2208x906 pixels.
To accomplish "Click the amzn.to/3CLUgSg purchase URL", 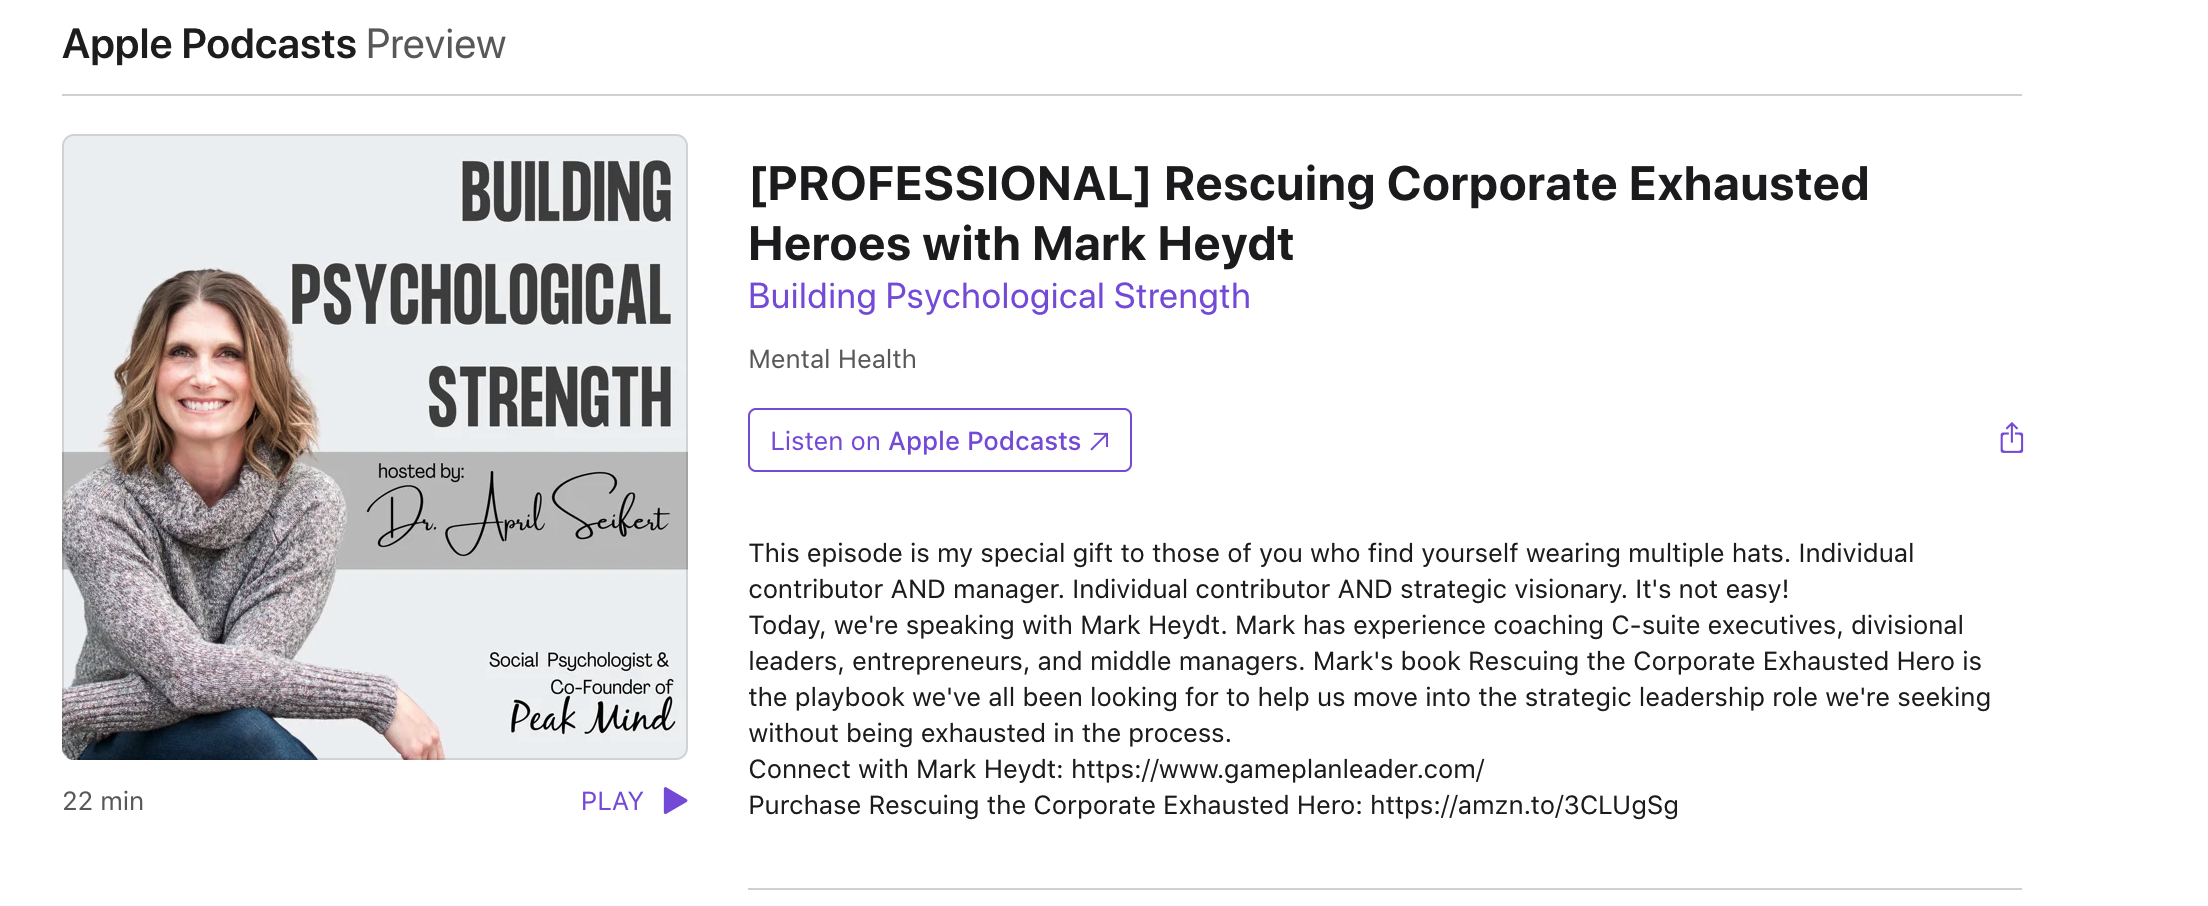I will (1524, 805).
